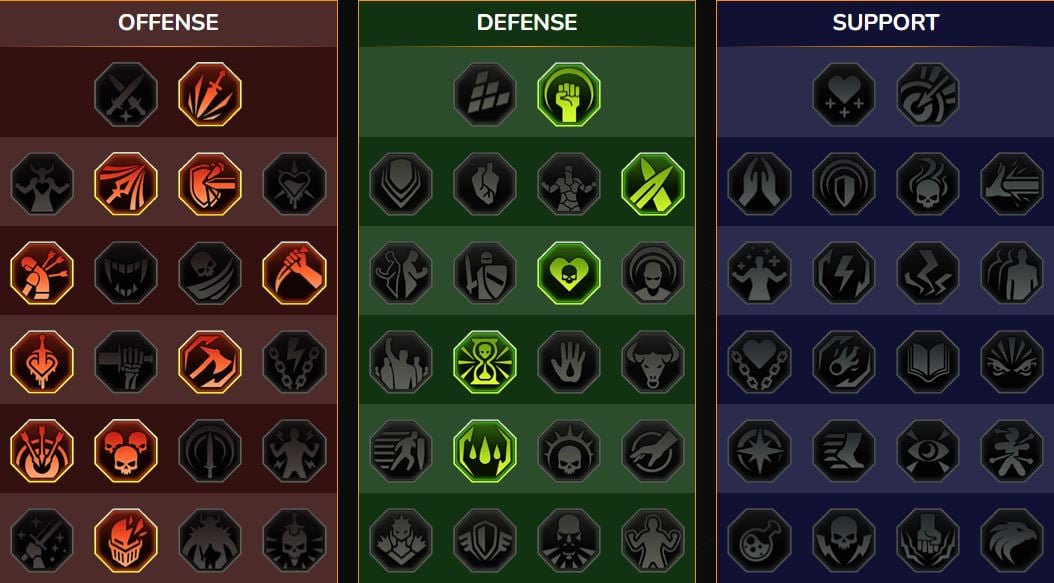Click the glowing green fist mastery
Viewport: 1054px width, 583px height.
tap(569, 94)
